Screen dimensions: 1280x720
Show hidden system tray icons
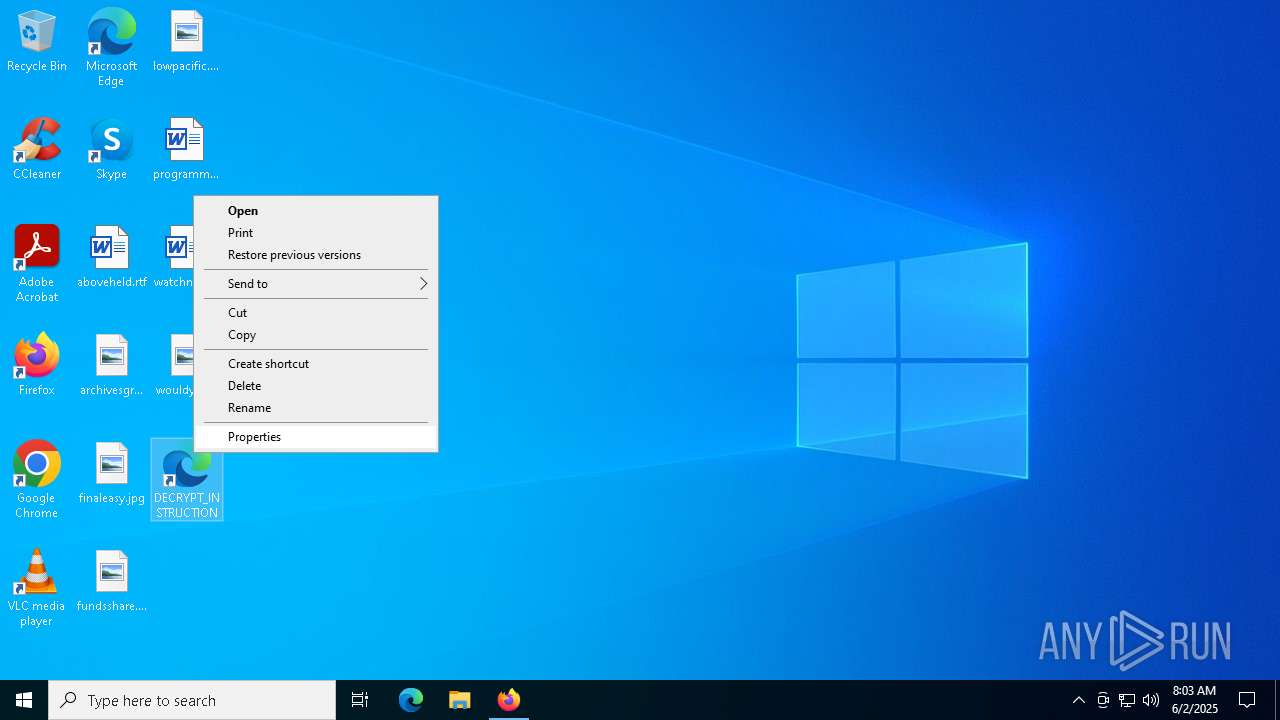point(1079,700)
